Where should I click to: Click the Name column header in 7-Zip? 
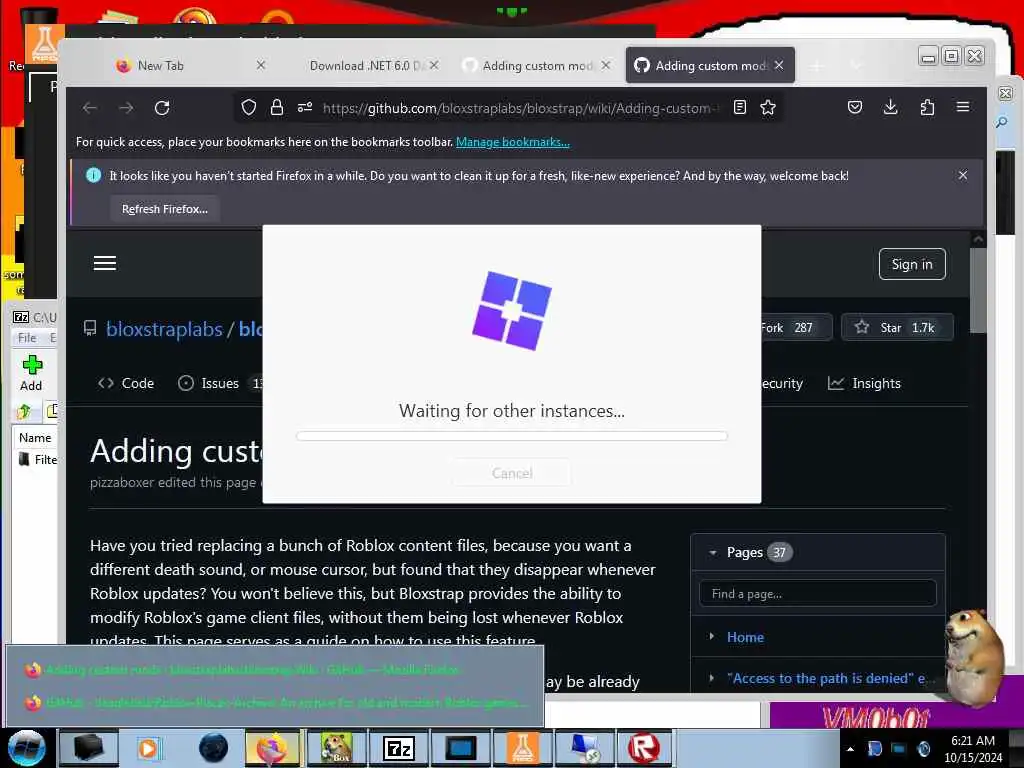35,438
